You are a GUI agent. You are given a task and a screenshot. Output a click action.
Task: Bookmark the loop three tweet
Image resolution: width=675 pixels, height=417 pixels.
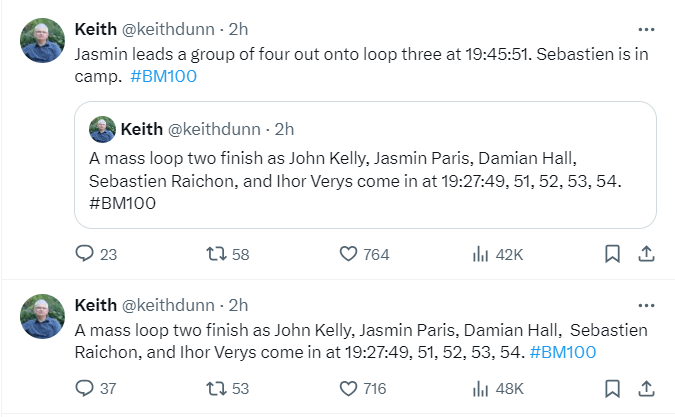[x=612, y=255]
